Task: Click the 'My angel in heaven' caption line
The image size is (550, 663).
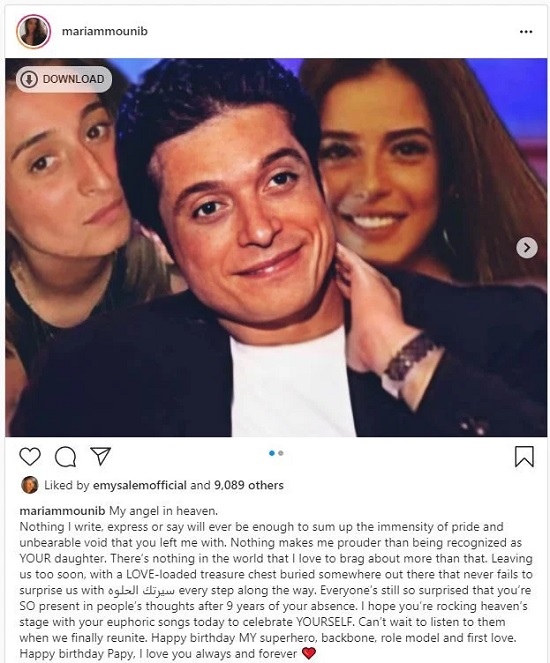Action: pyautogui.click(x=164, y=511)
